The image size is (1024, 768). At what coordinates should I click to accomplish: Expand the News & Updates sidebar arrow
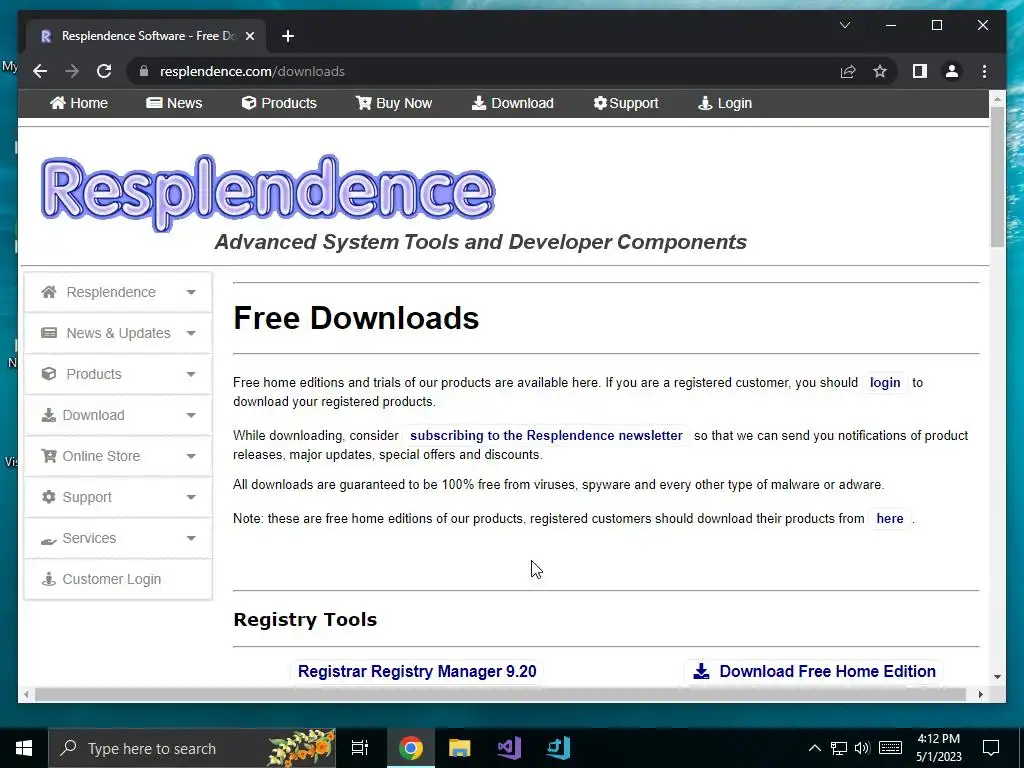(x=191, y=334)
